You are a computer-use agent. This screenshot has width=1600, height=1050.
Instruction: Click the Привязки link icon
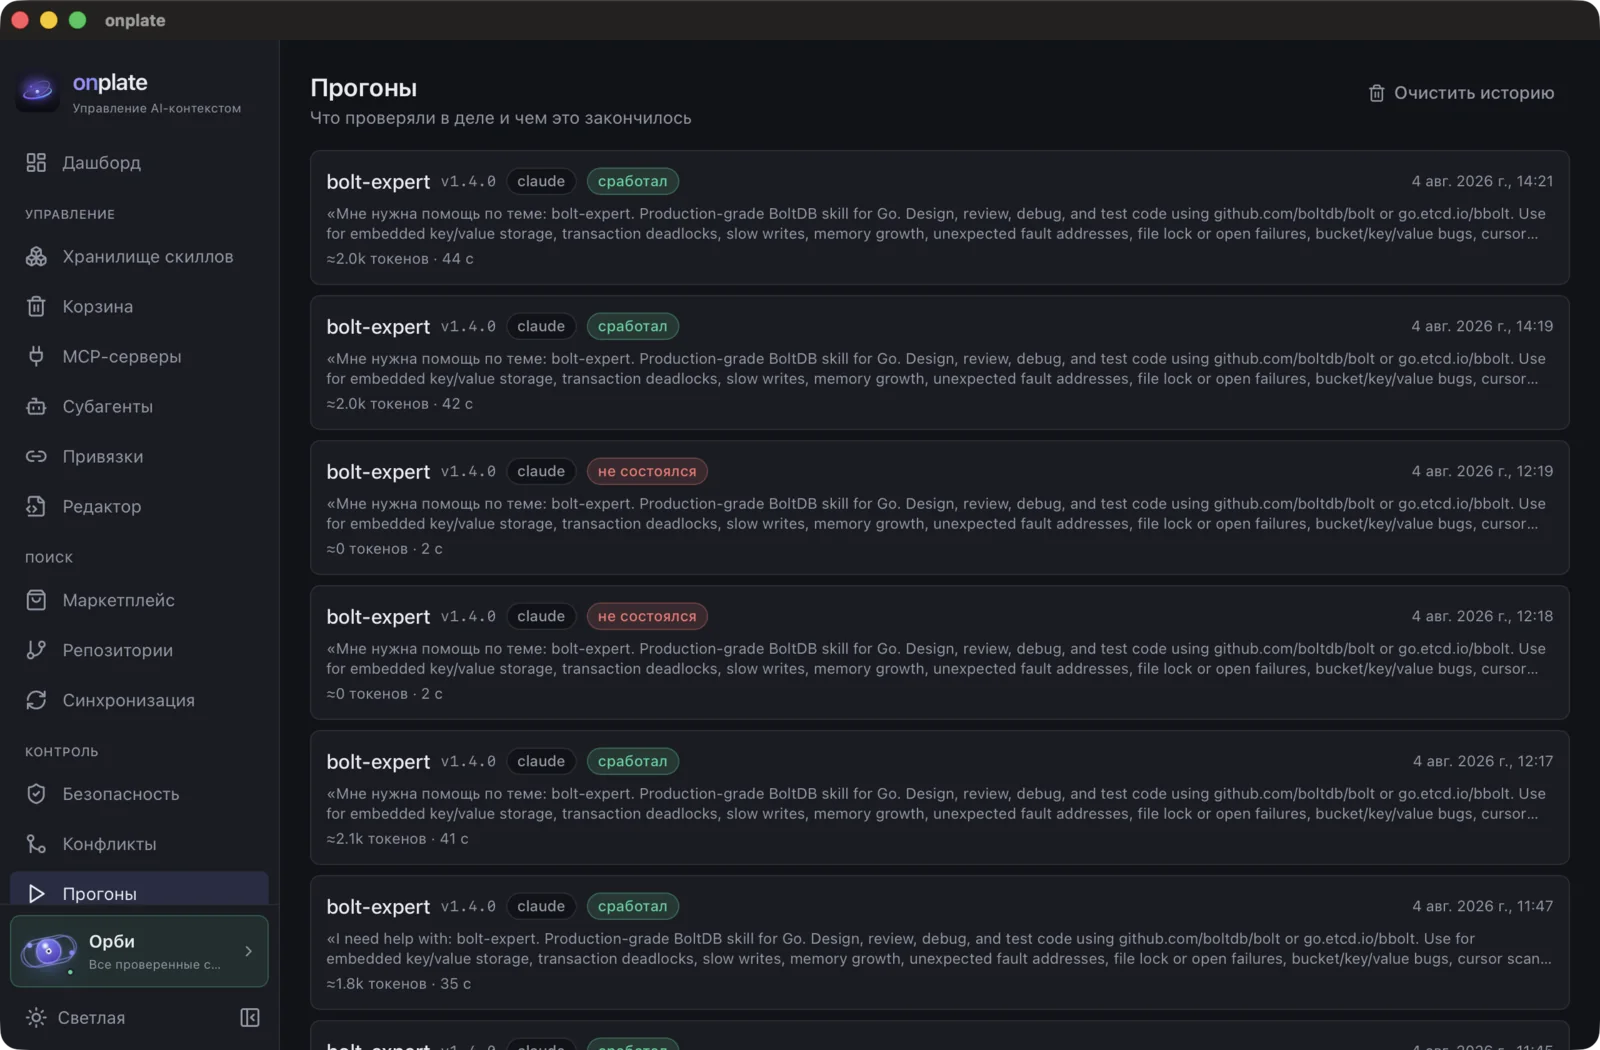tap(36, 457)
